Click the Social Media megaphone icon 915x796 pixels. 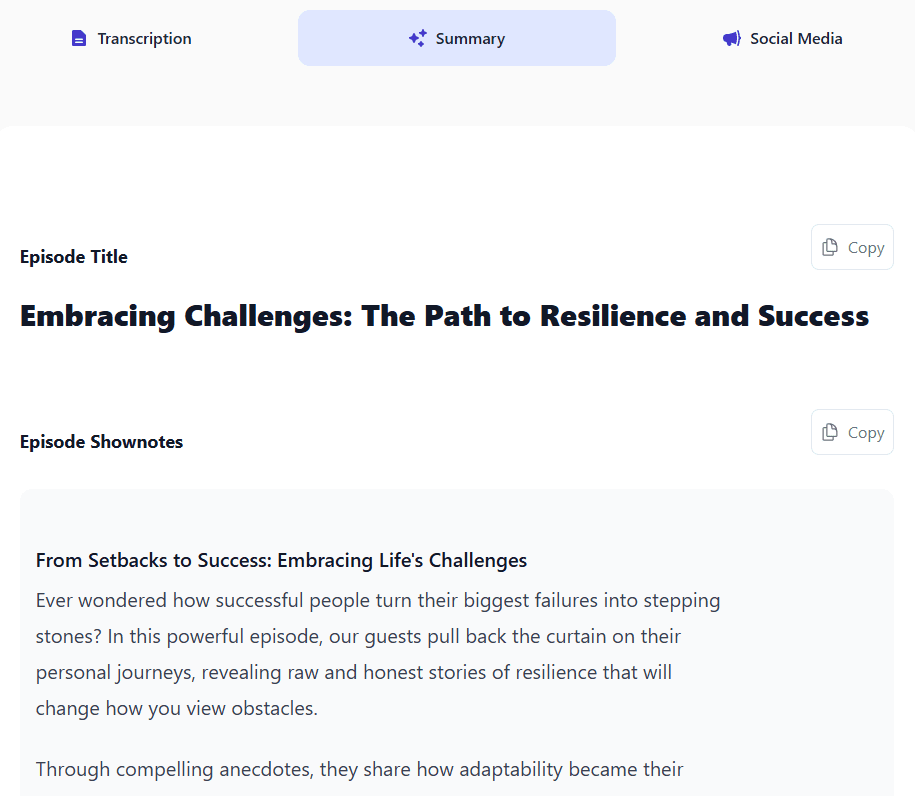pyautogui.click(x=732, y=39)
